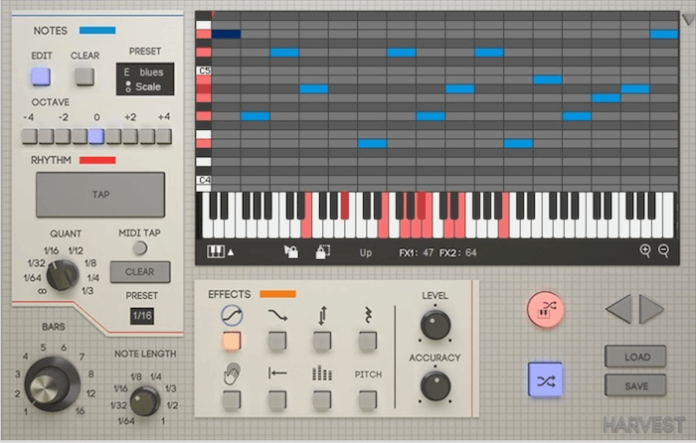
Task: Click the LOAD button
Action: tap(636, 356)
